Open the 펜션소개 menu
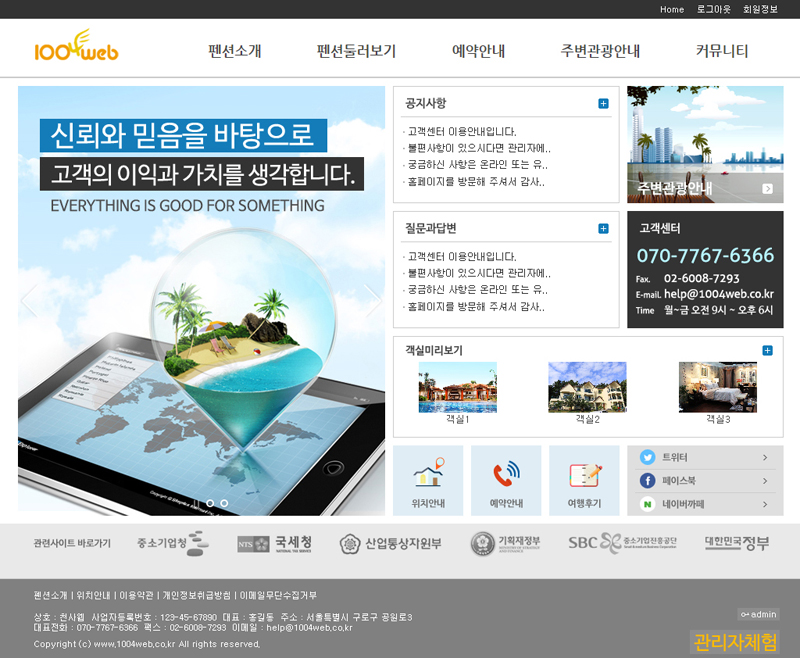 (235, 51)
